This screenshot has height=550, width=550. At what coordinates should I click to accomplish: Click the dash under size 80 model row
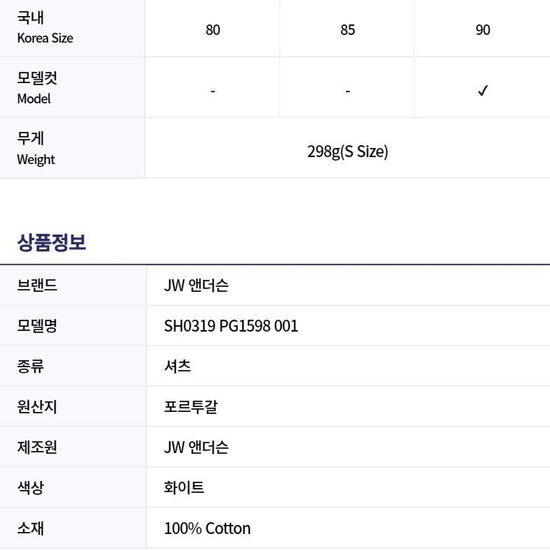[x=213, y=91]
